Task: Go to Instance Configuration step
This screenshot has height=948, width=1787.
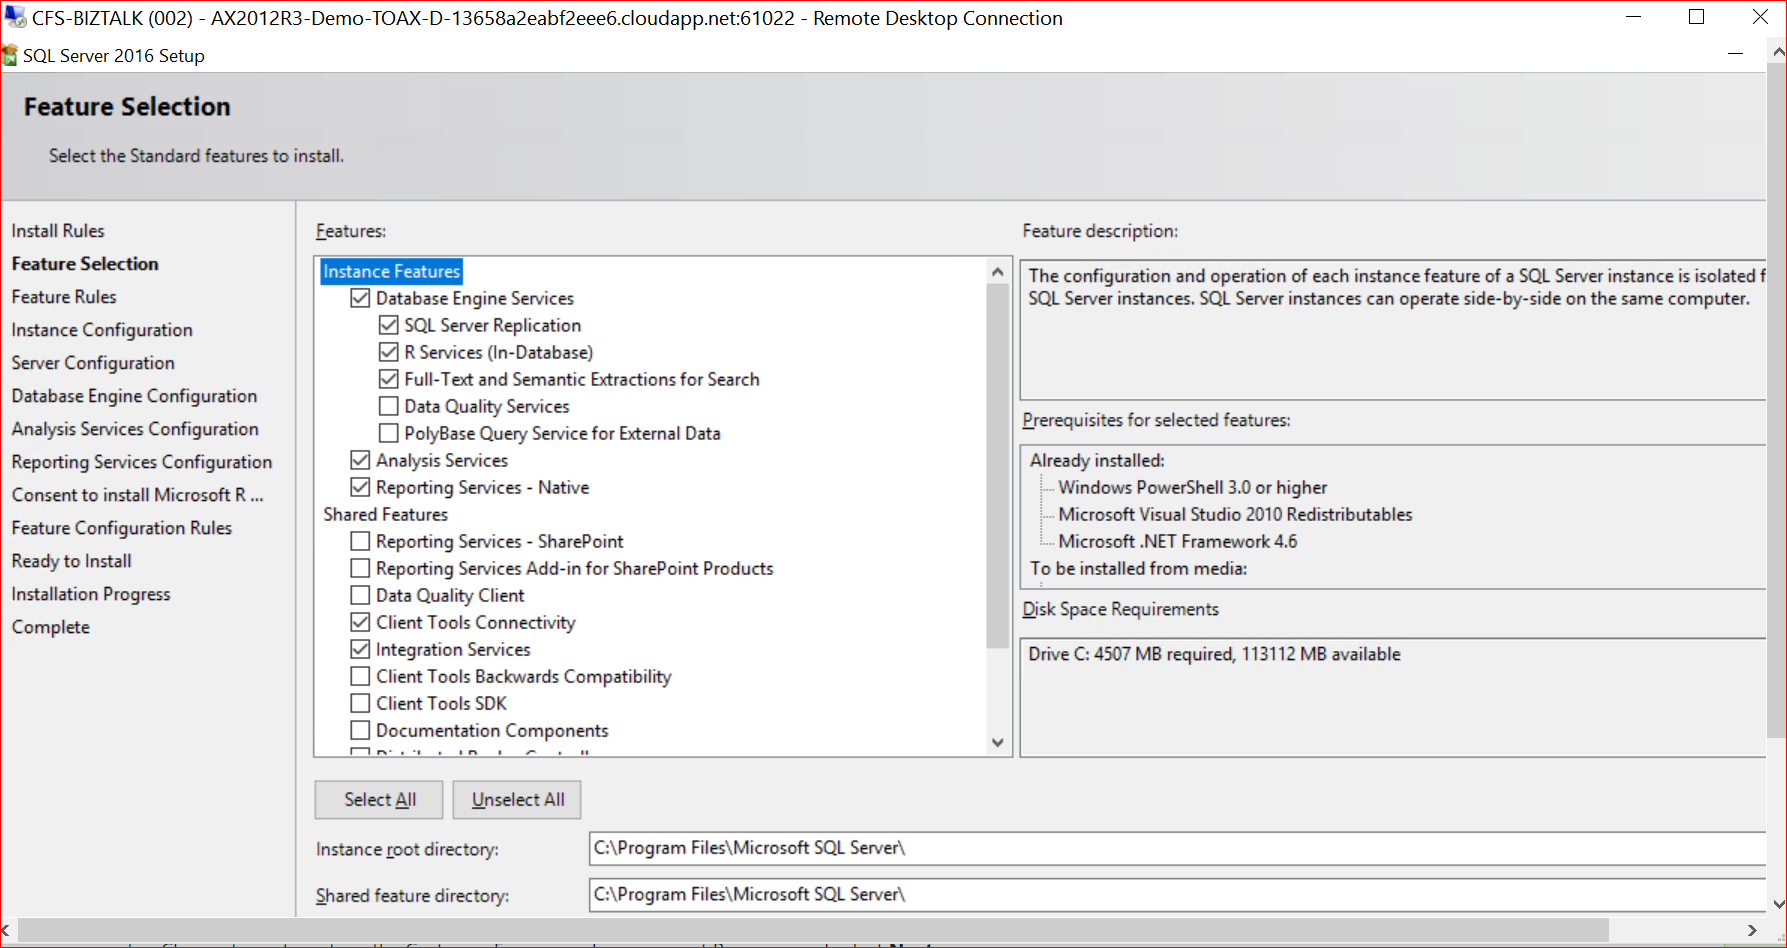Action: pyautogui.click(x=102, y=330)
